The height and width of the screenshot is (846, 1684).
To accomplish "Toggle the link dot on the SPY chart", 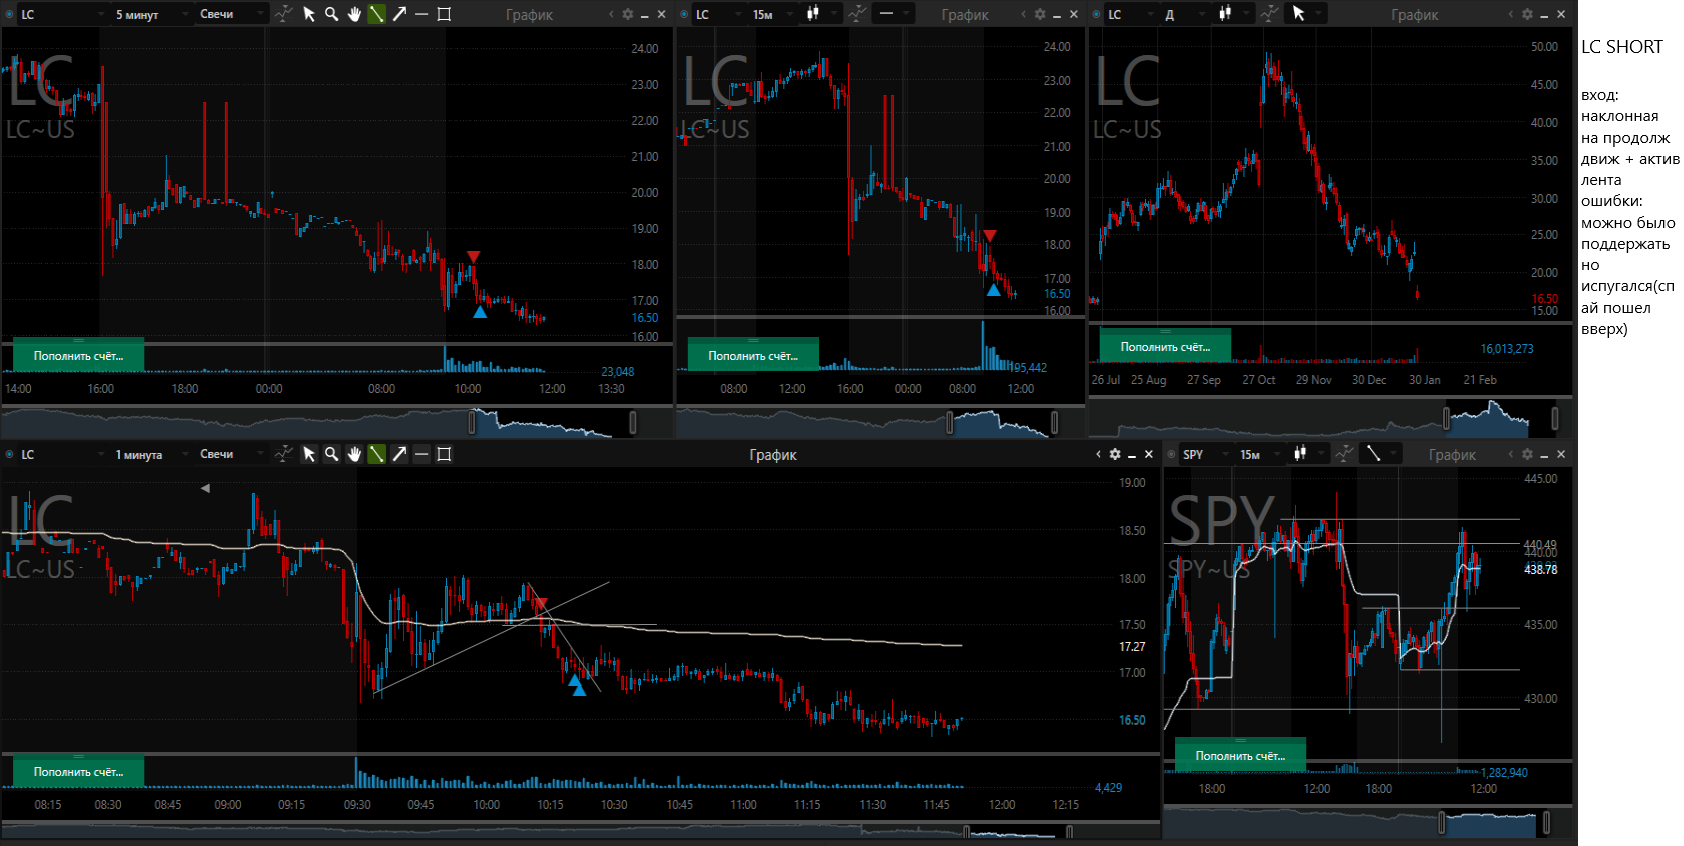I will click(1172, 454).
